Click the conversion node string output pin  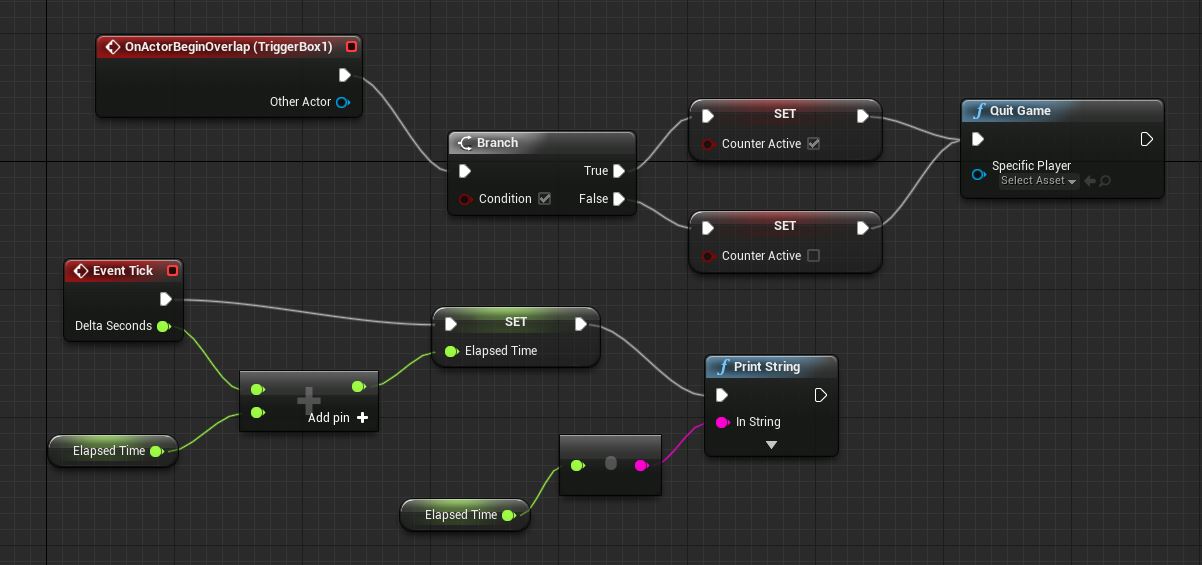pyautogui.click(x=642, y=465)
